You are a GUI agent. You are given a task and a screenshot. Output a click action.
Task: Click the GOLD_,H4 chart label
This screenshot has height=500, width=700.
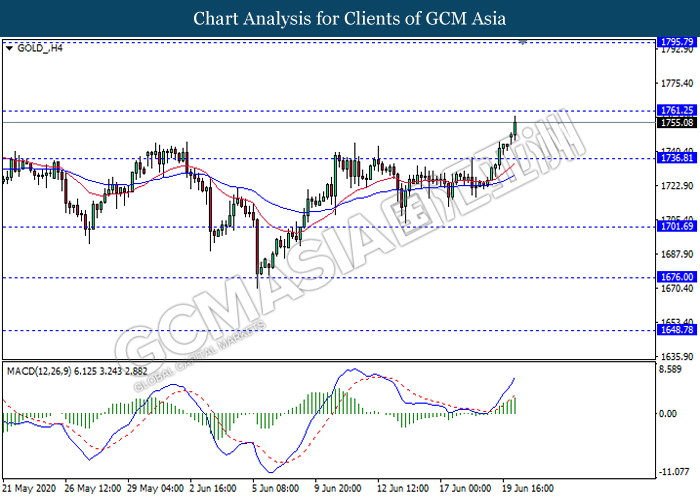[x=40, y=48]
